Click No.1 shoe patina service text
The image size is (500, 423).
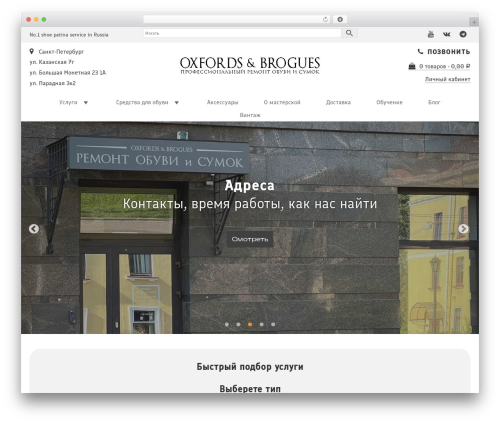pos(69,35)
